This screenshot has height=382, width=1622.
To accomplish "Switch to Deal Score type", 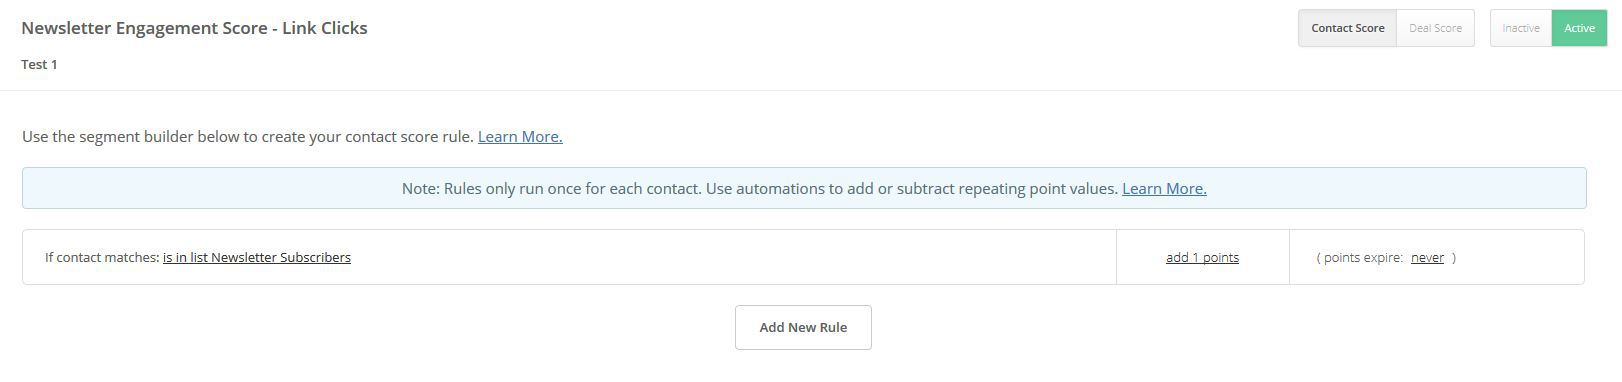I will [1435, 28].
